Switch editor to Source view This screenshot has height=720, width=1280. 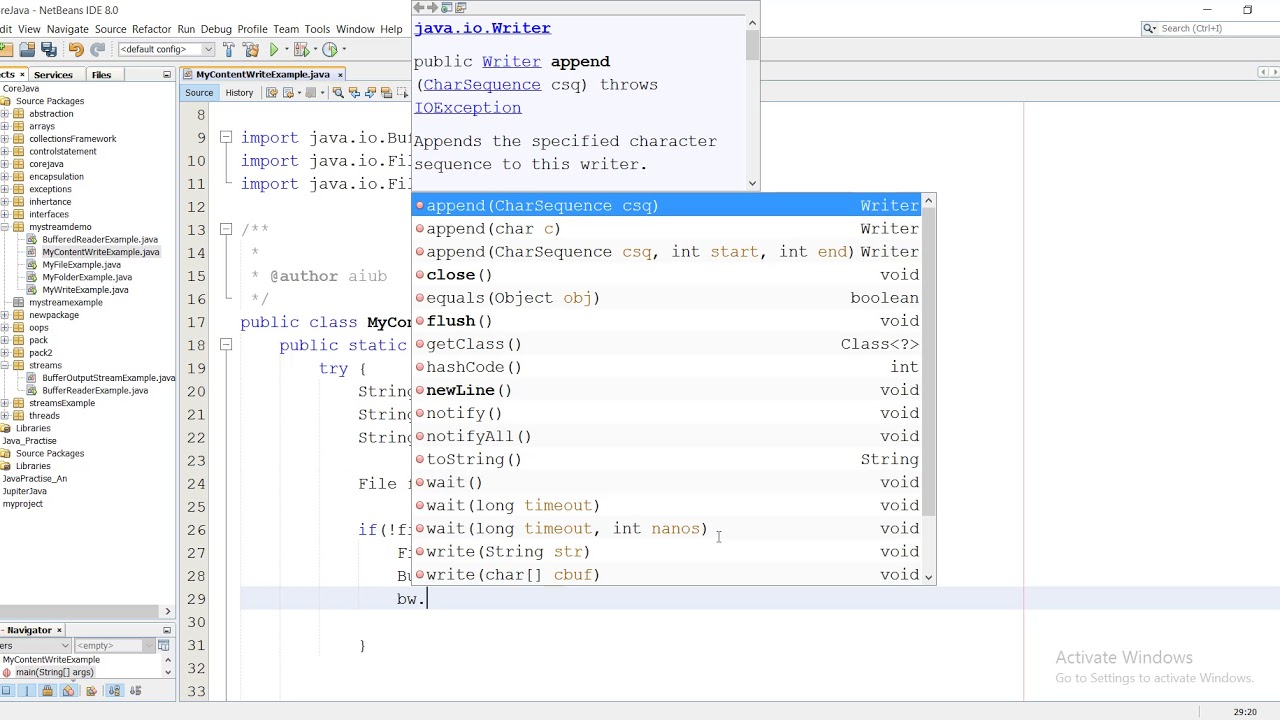click(199, 93)
